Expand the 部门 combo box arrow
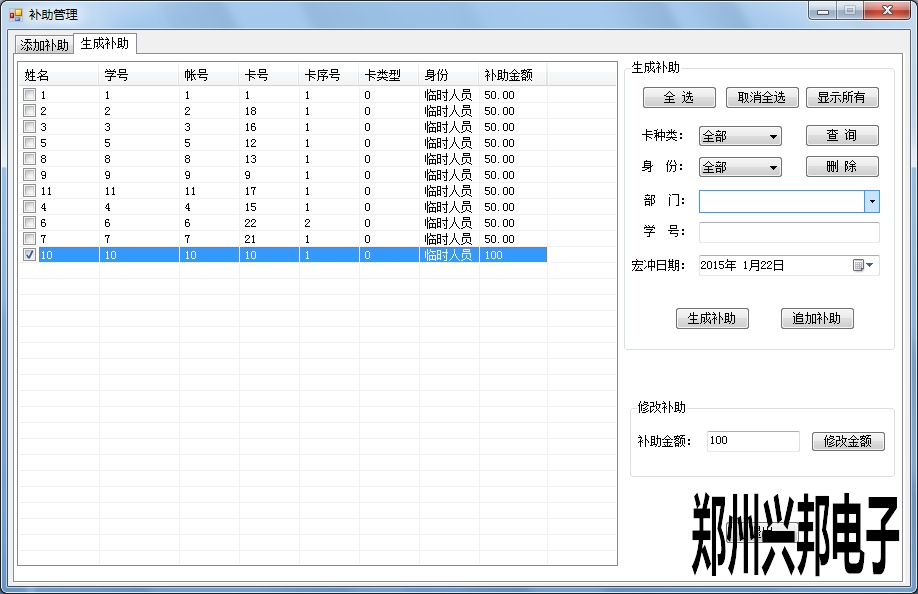This screenshot has width=918, height=594. [871, 202]
